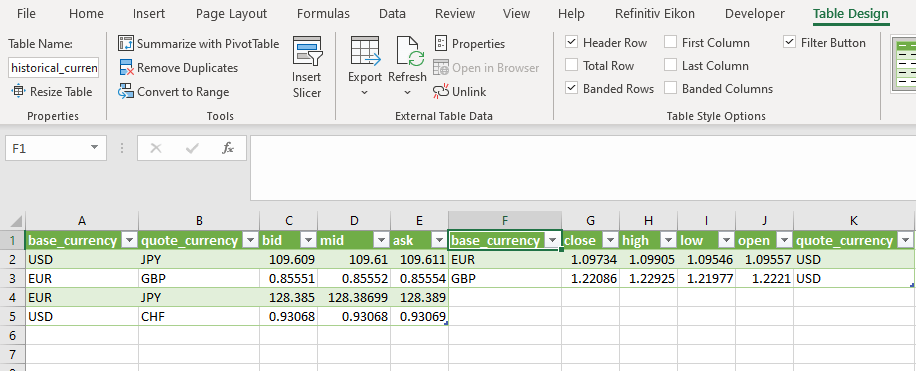Toggle the Filter Button checkbox

pyautogui.click(x=790, y=43)
